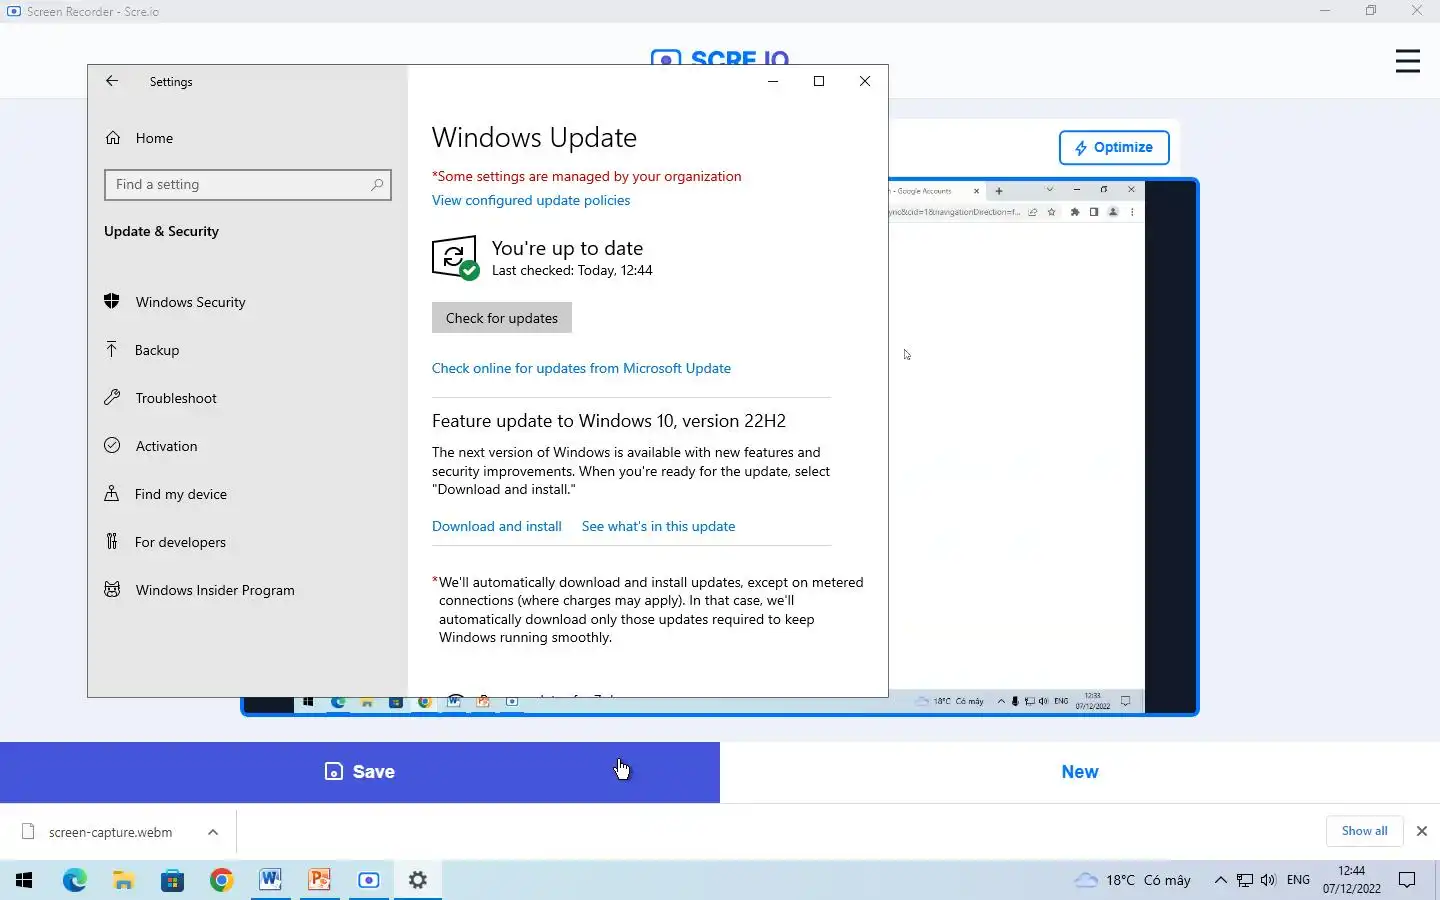Click Download and install link
Screen dimensions: 1440x900
coord(497,526)
